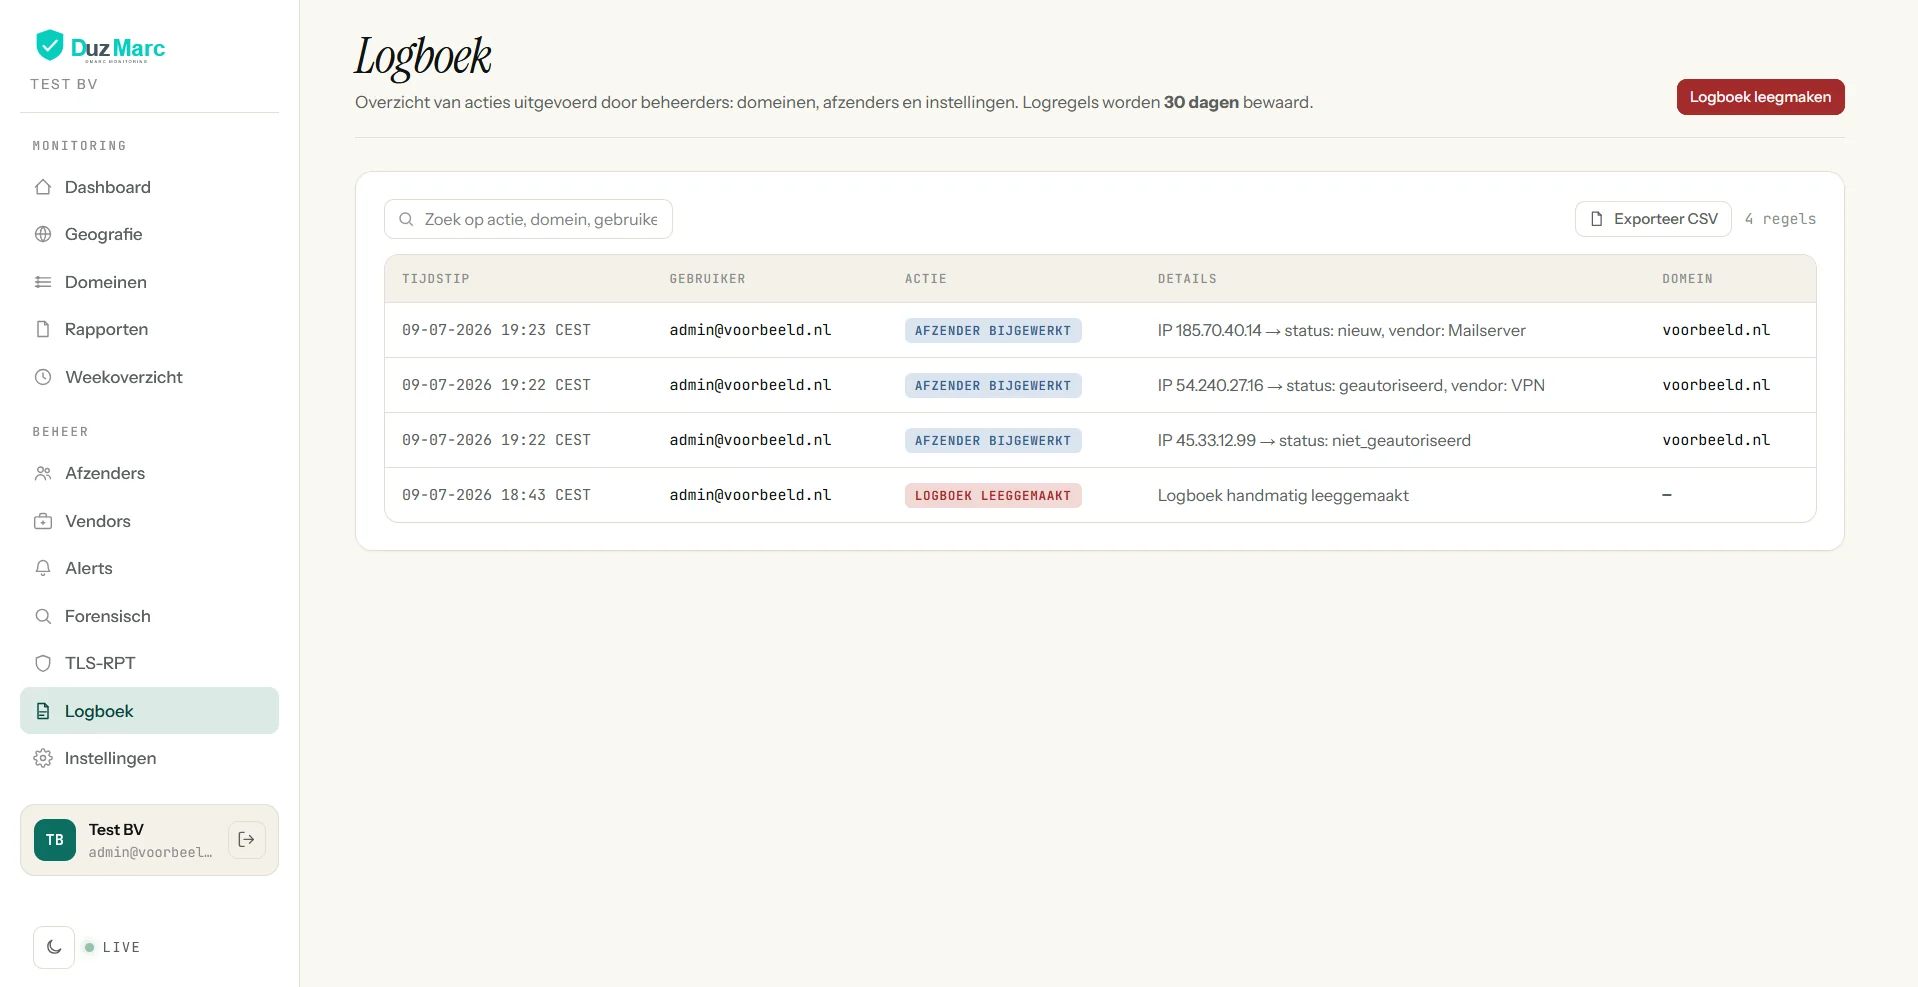The height and width of the screenshot is (987, 1918).
Task: Click the Rapporten document icon
Action: [43, 329]
